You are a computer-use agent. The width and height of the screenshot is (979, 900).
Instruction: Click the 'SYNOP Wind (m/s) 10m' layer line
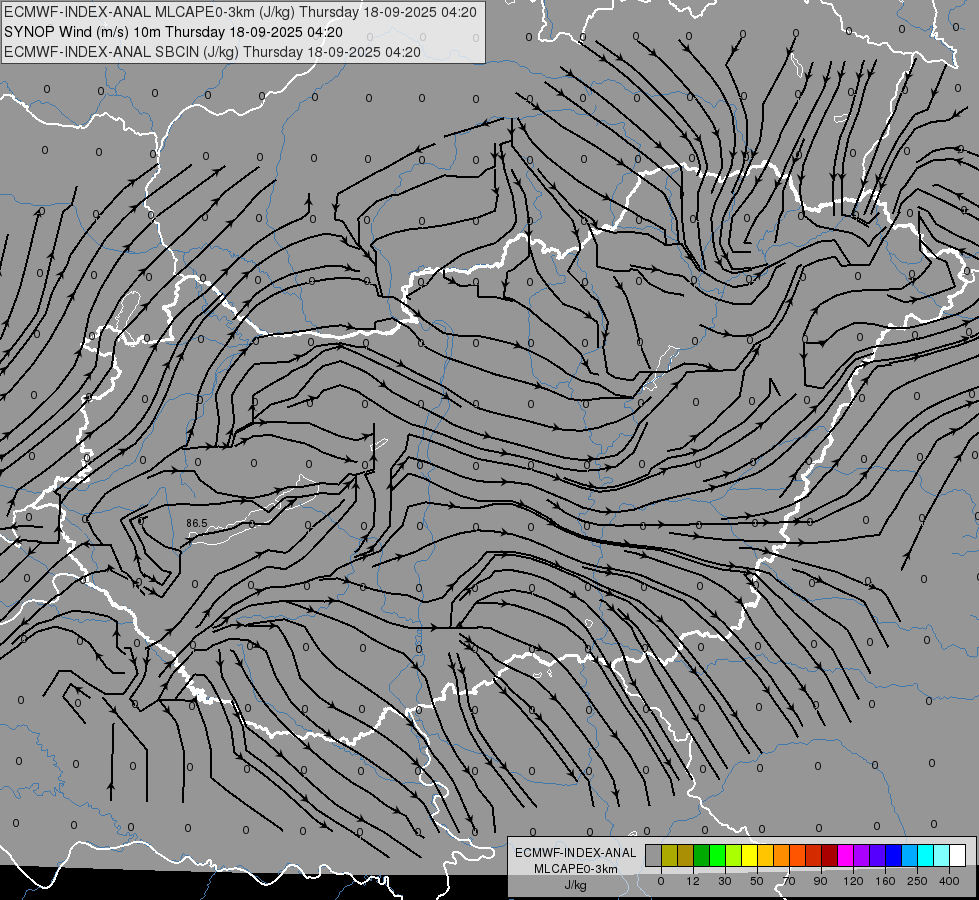[x=174, y=32]
